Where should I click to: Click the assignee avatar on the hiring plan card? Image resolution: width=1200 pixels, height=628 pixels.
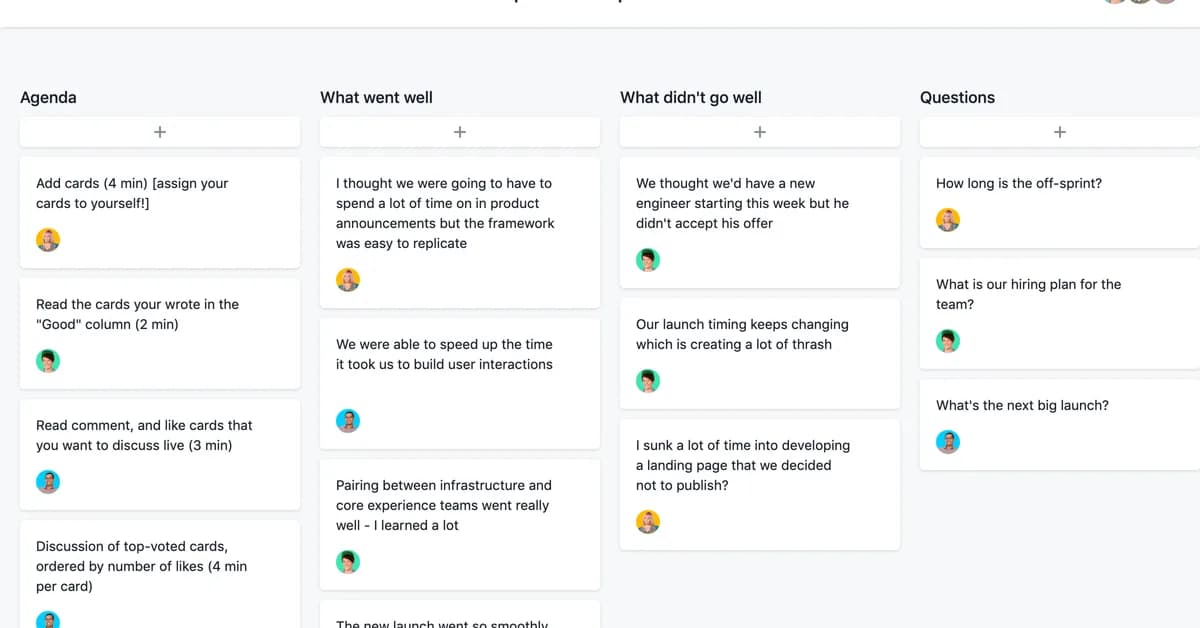[x=947, y=340]
